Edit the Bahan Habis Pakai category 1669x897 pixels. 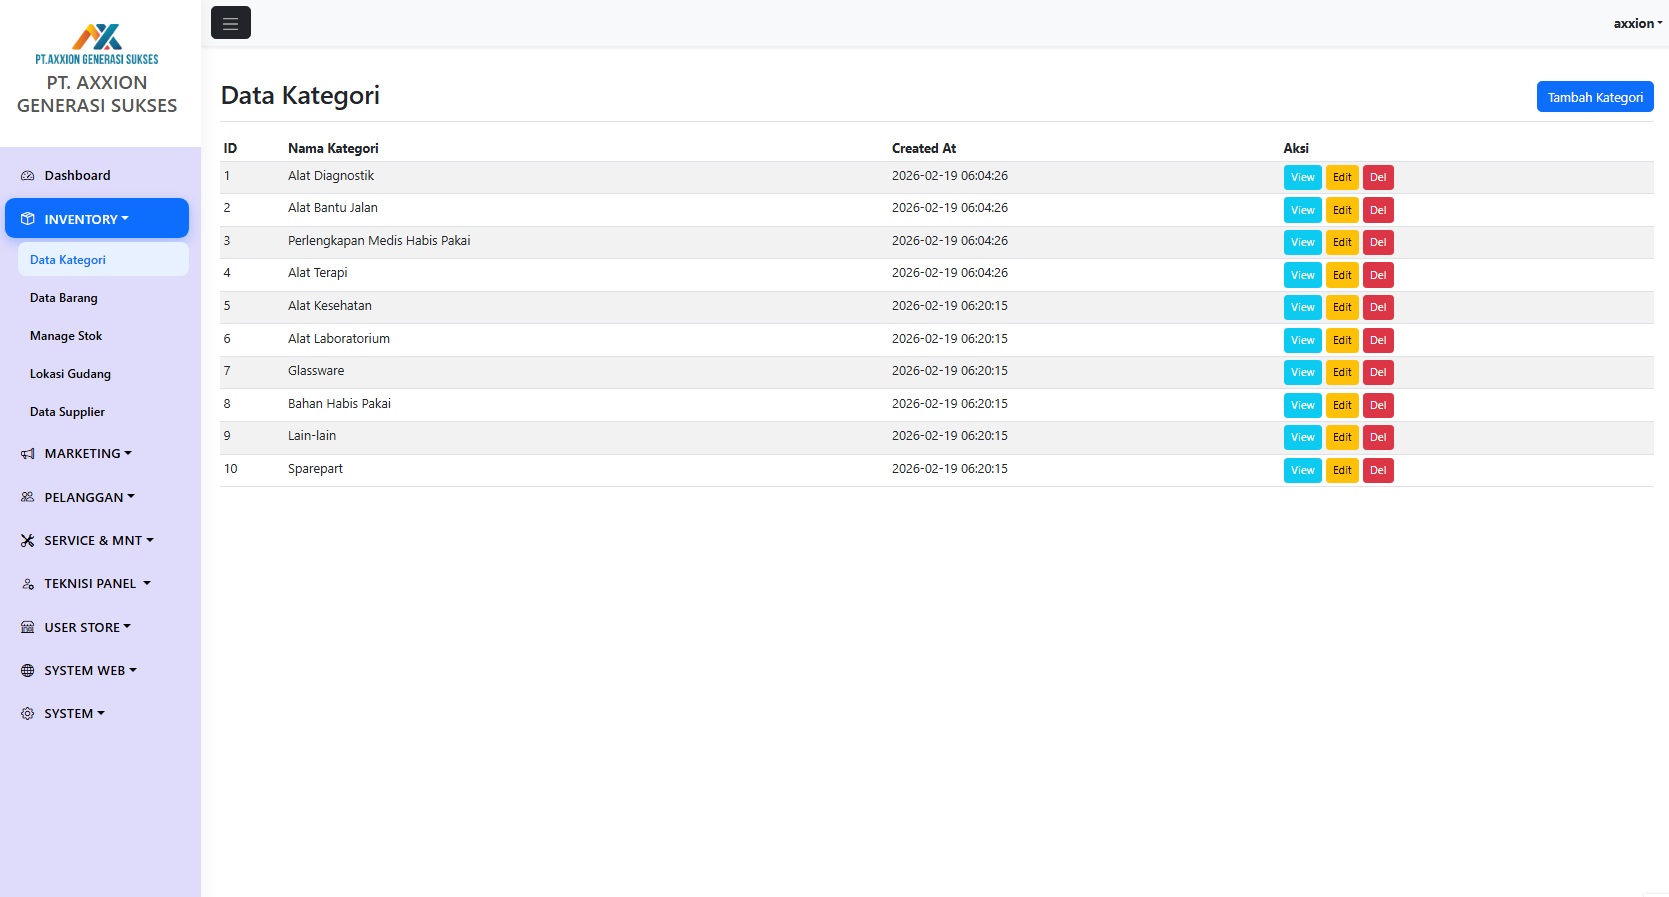1342,405
